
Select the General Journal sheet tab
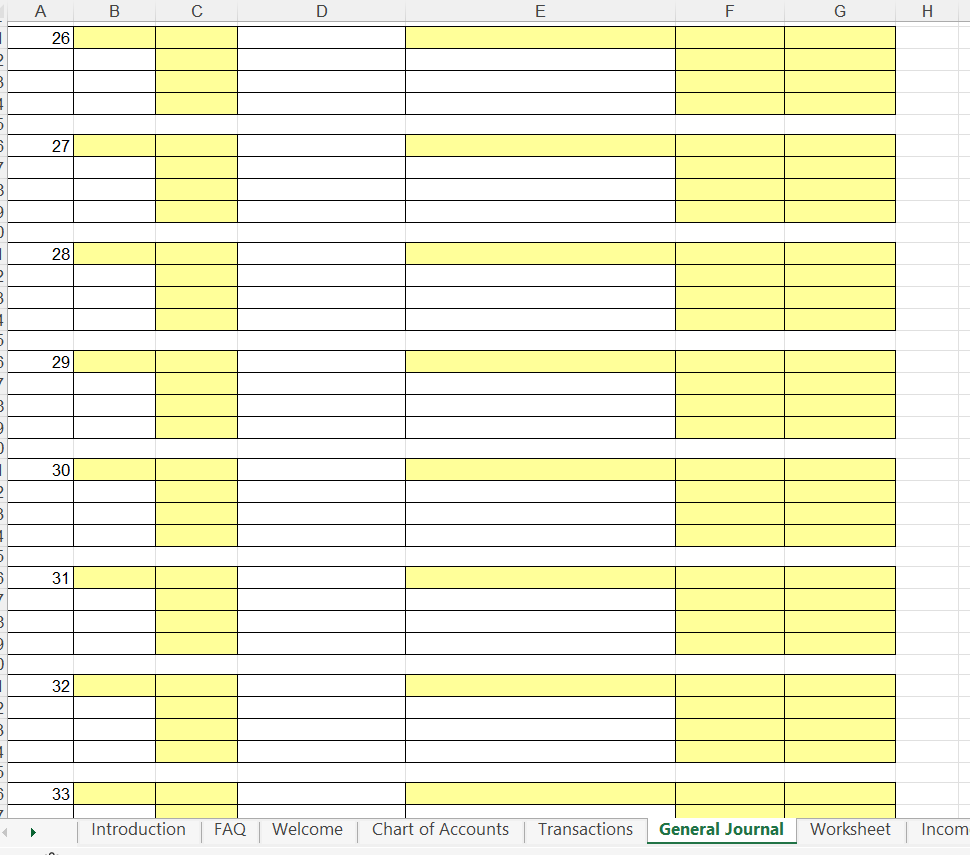[721, 830]
